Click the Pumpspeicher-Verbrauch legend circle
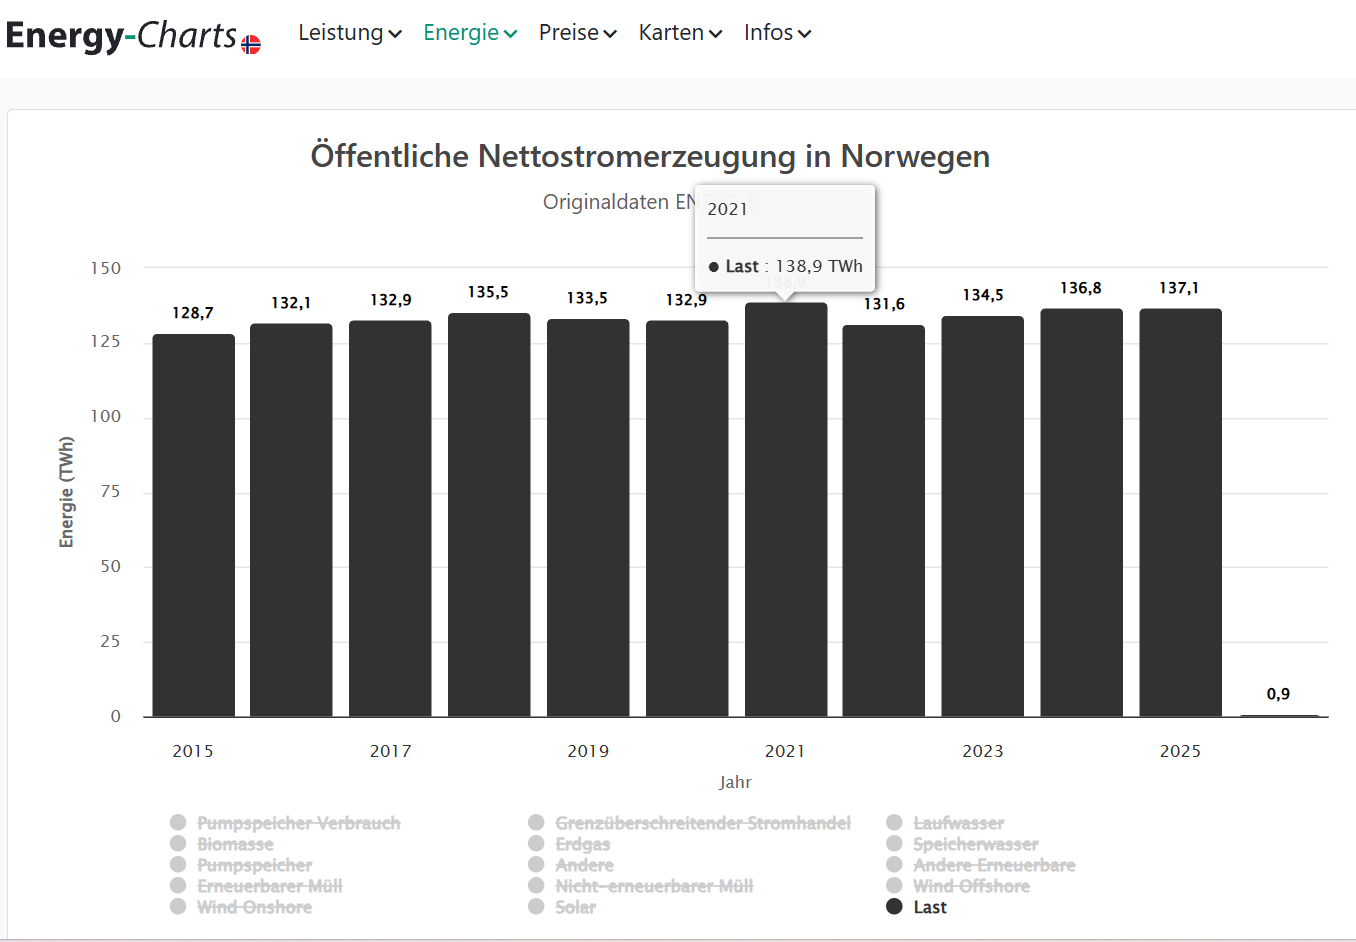 (x=178, y=822)
